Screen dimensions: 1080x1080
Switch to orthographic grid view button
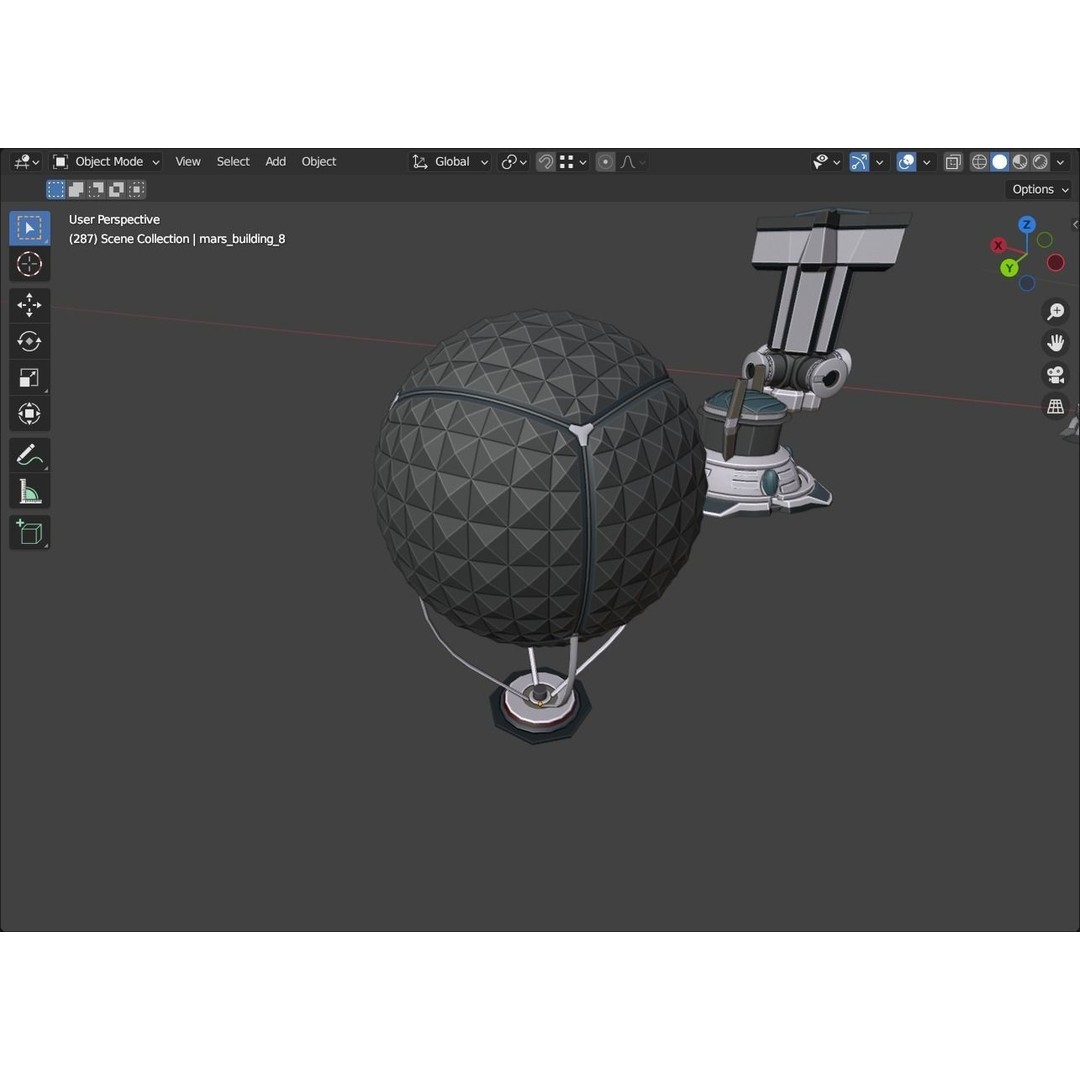[x=1055, y=406]
